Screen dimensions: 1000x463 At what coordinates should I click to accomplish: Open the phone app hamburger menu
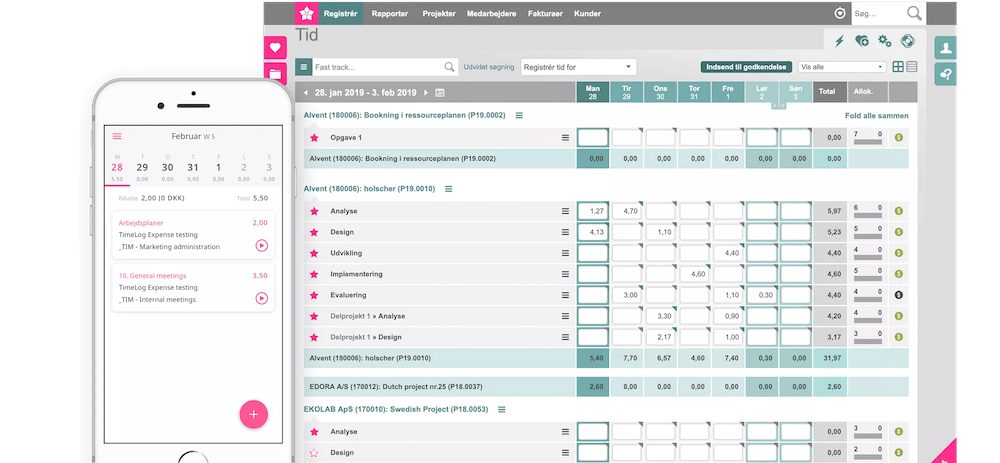[x=117, y=136]
